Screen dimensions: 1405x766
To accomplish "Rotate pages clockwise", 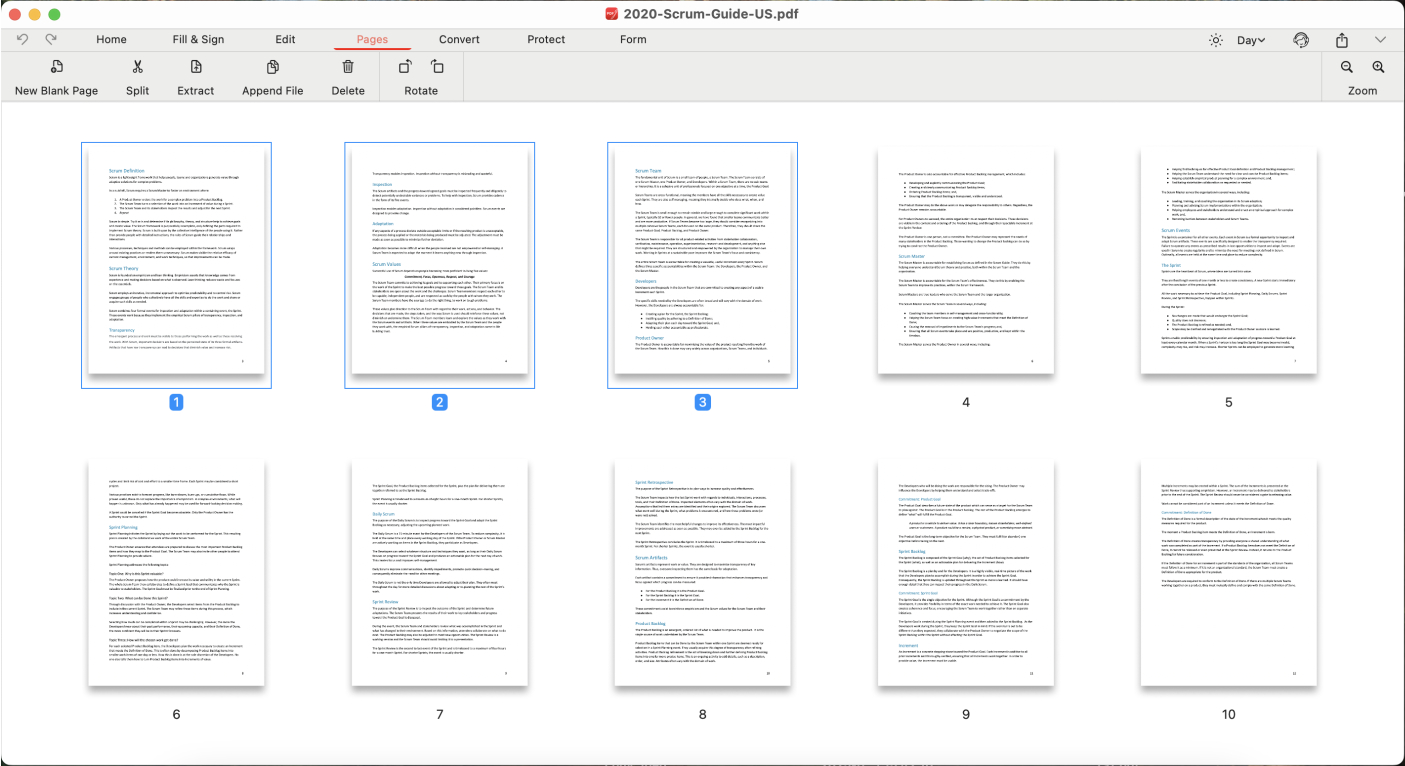I will pos(437,67).
